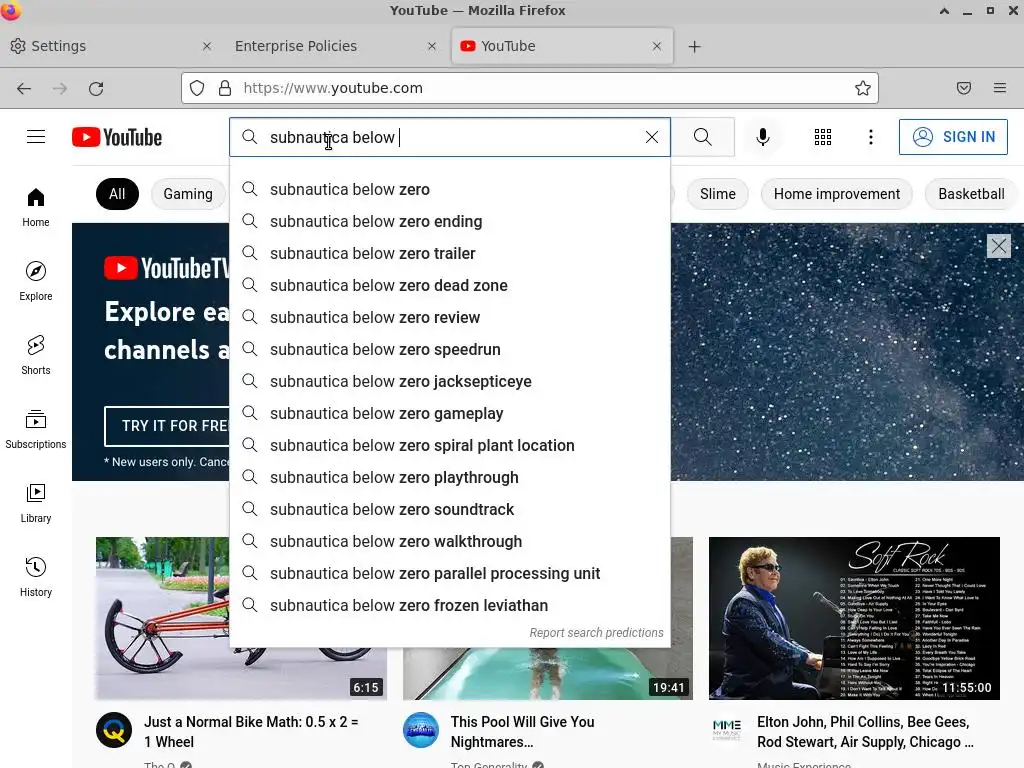Open the Soft Rock Elton John video thumbnail

(854, 618)
